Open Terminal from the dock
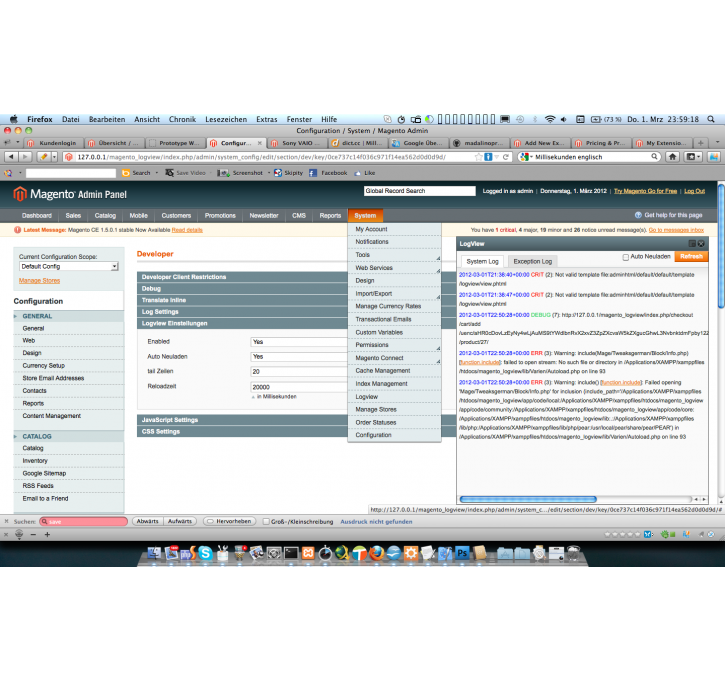The width and height of the screenshot is (725, 680). tap(291, 553)
